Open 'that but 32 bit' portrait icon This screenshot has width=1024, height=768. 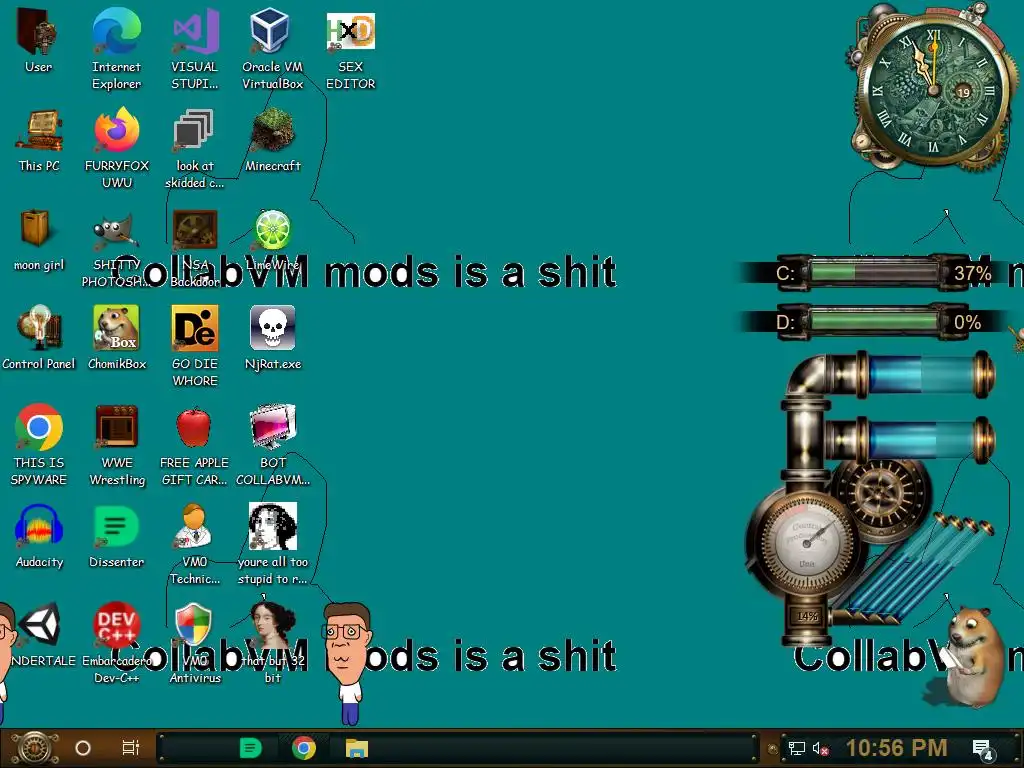click(x=272, y=625)
